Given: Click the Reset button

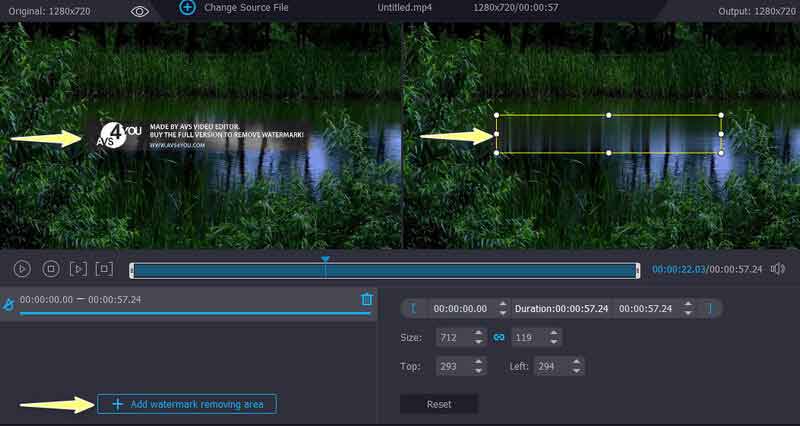Looking at the screenshot, I should point(438,404).
